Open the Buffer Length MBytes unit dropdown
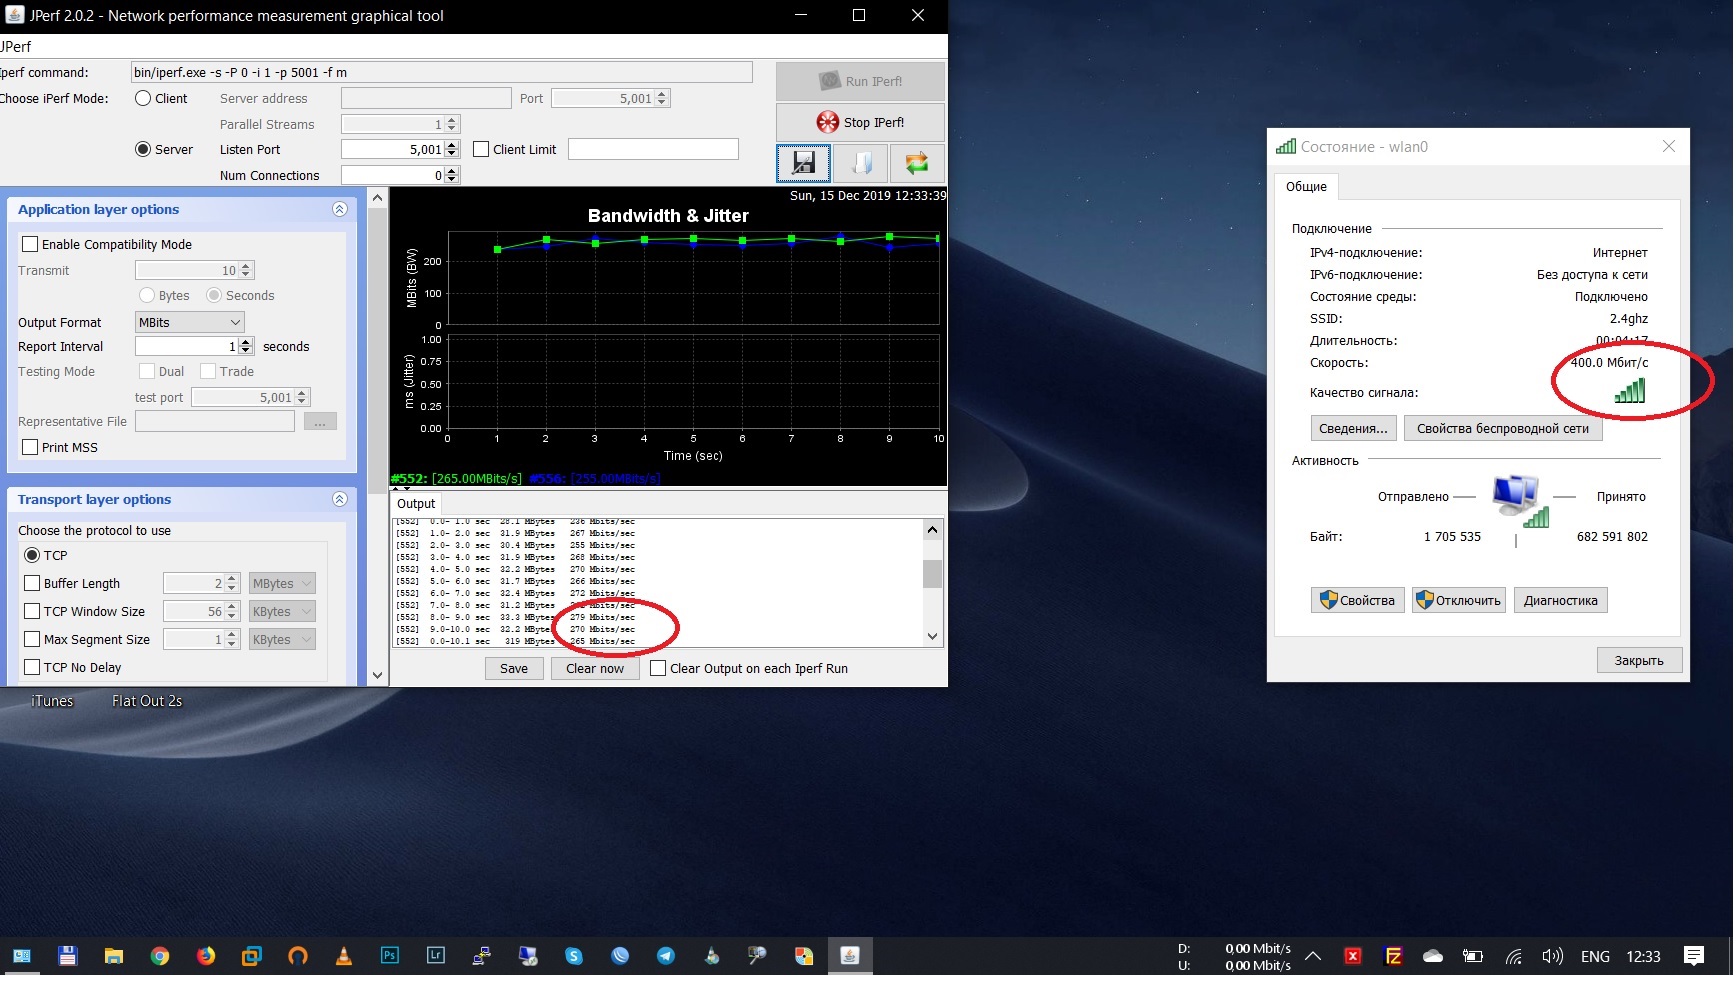1736x1000 pixels. pyautogui.click(x=282, y=583)
